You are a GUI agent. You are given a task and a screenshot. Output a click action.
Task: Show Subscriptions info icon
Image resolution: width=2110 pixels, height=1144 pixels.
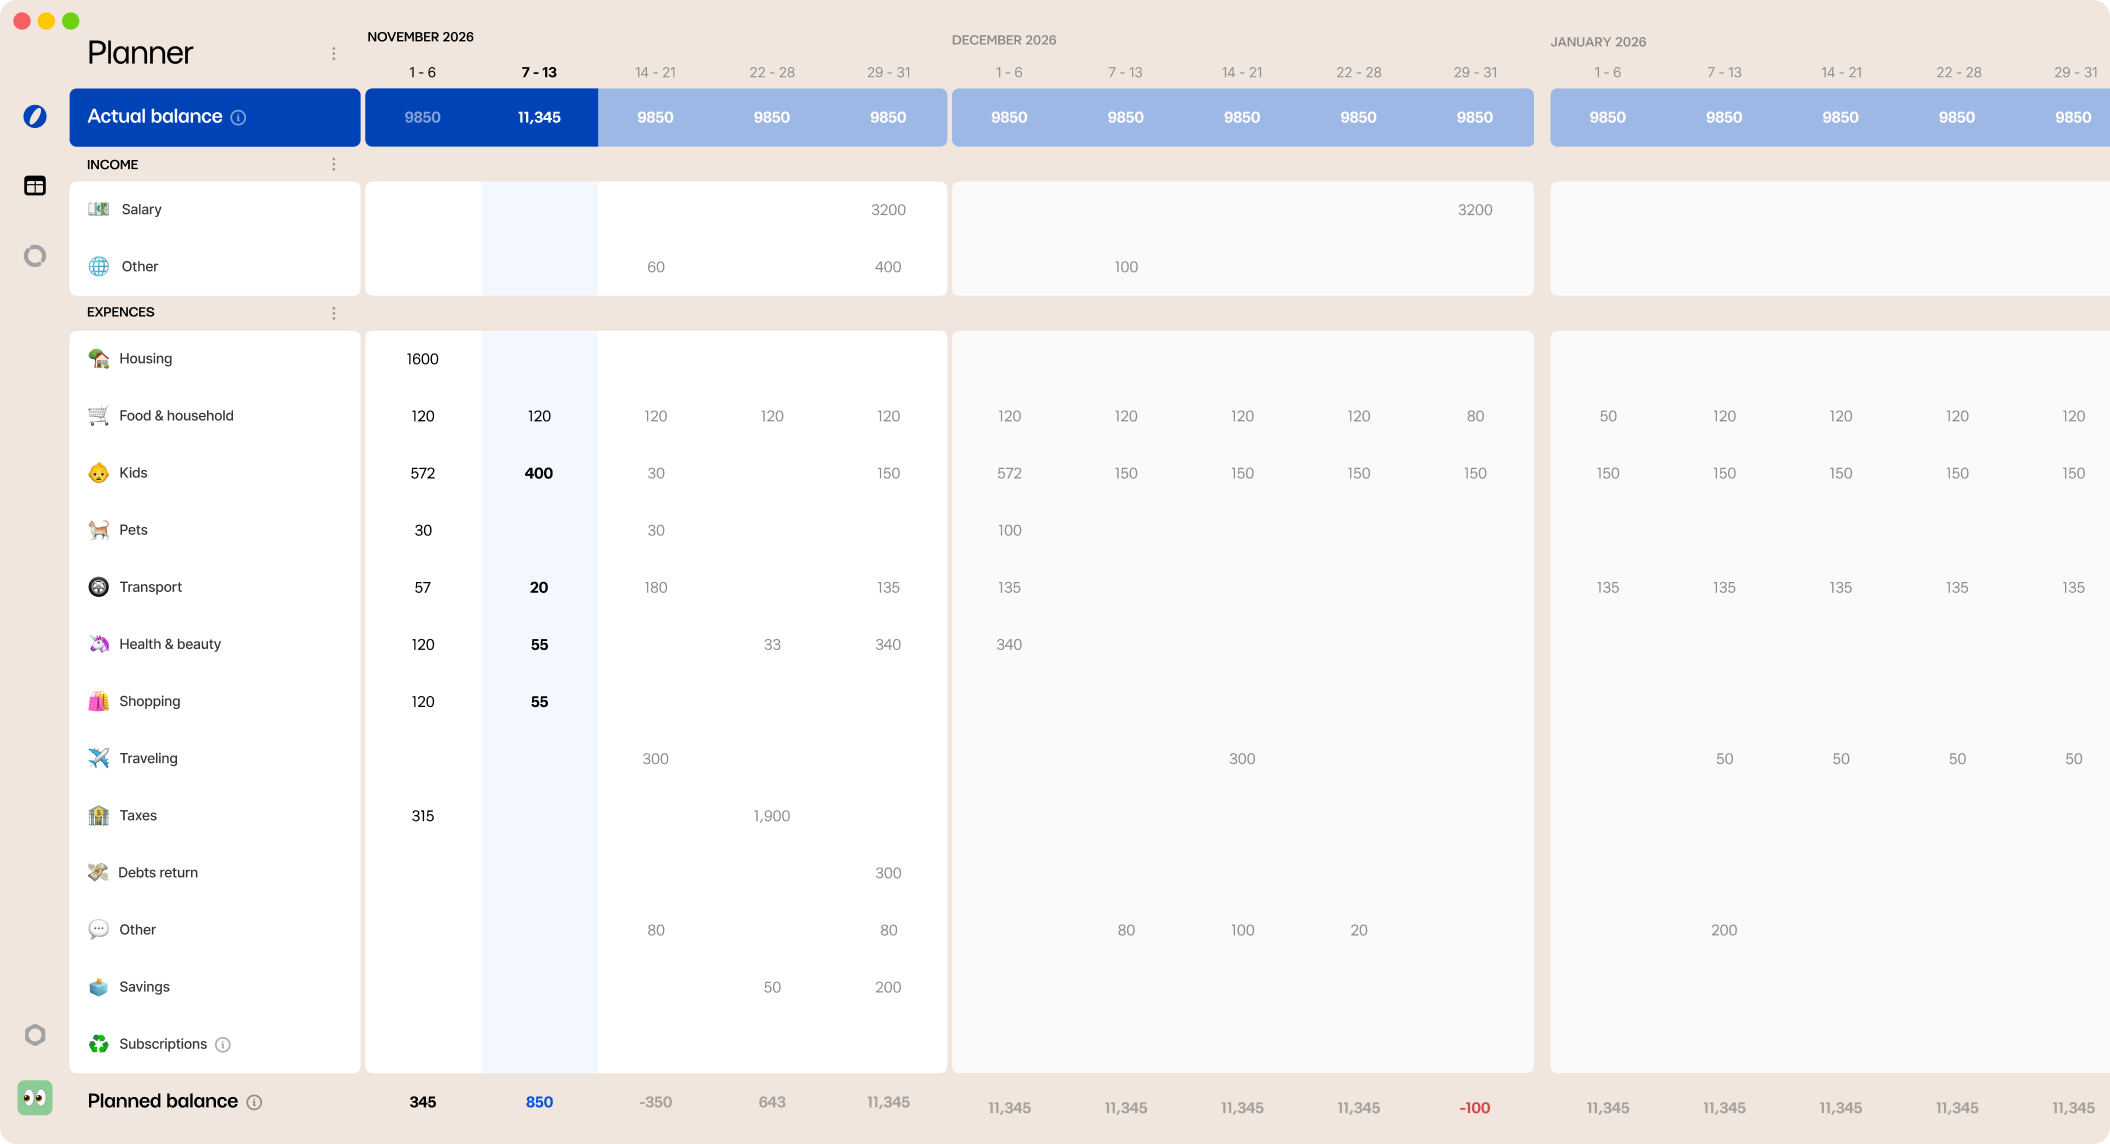click(x=223, y=1045)
